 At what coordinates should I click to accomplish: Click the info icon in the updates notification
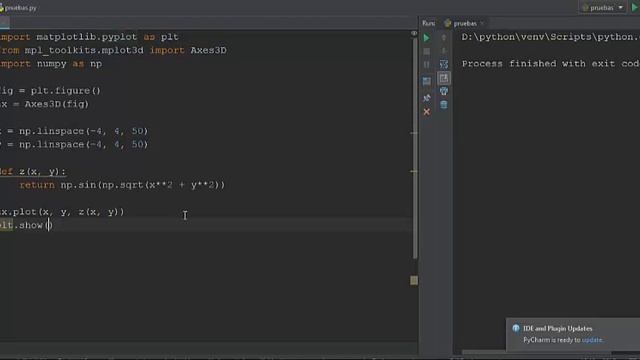pyautogui.click(x=516, y=329)
